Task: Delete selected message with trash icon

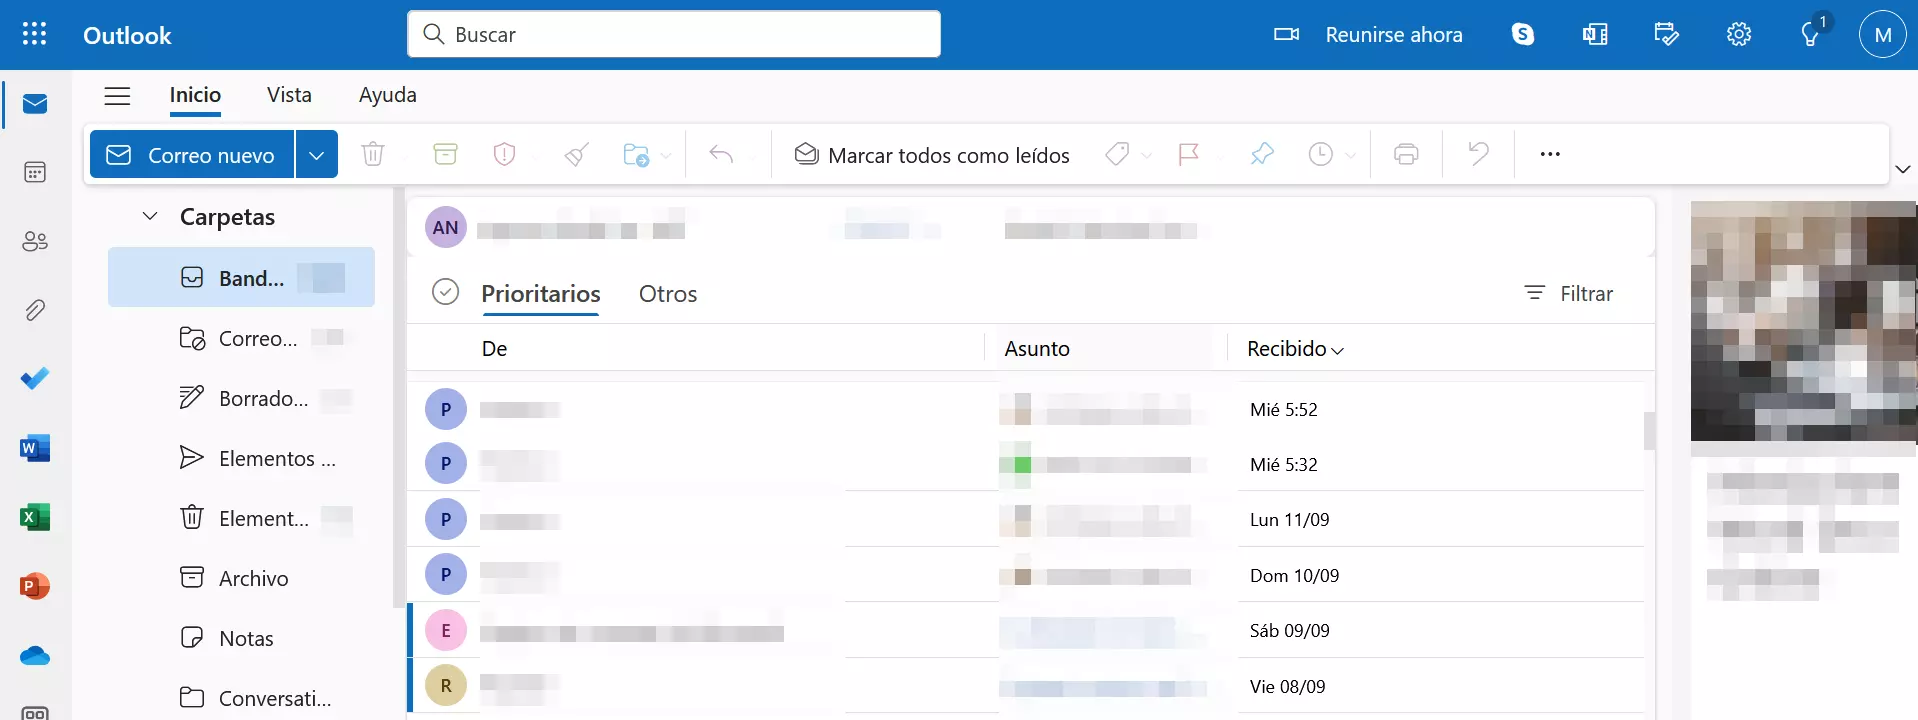Action: point(373,154)
